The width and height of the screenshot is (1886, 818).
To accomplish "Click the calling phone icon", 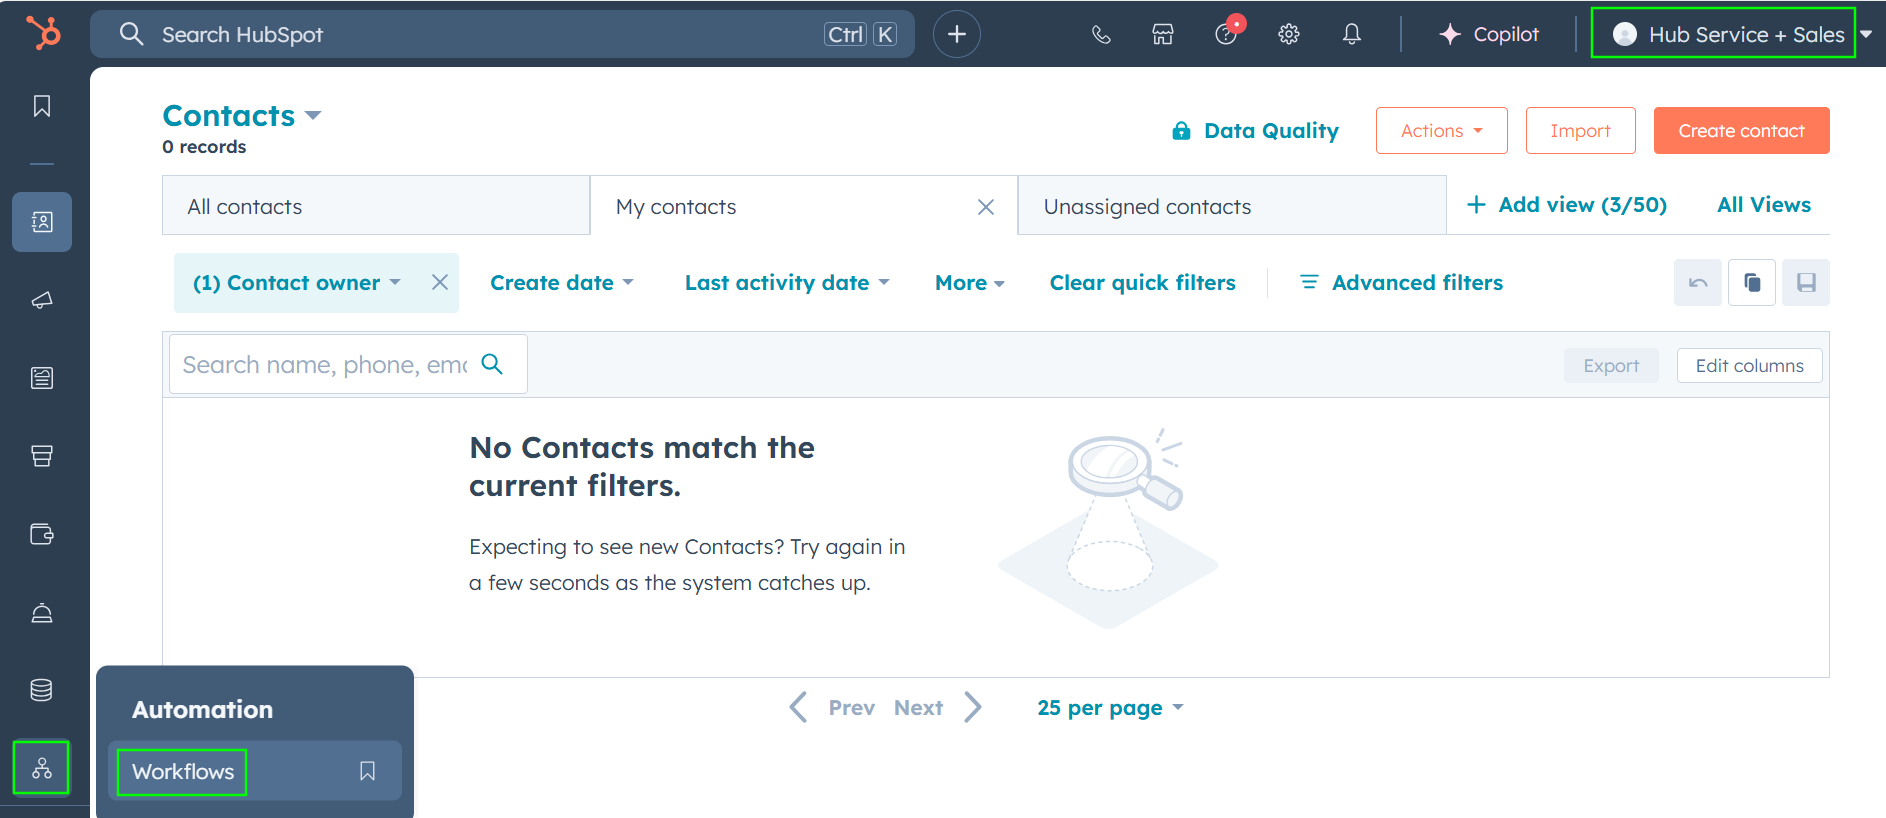I will coord(1101,35).
